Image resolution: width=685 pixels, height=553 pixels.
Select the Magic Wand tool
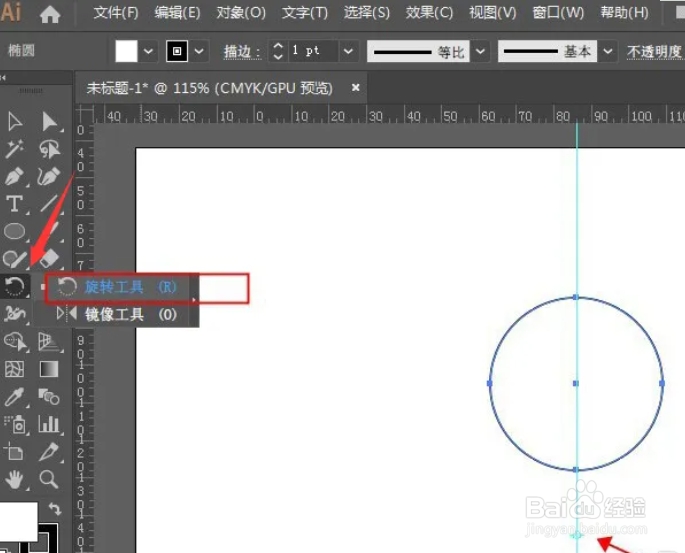coord(15,149)
